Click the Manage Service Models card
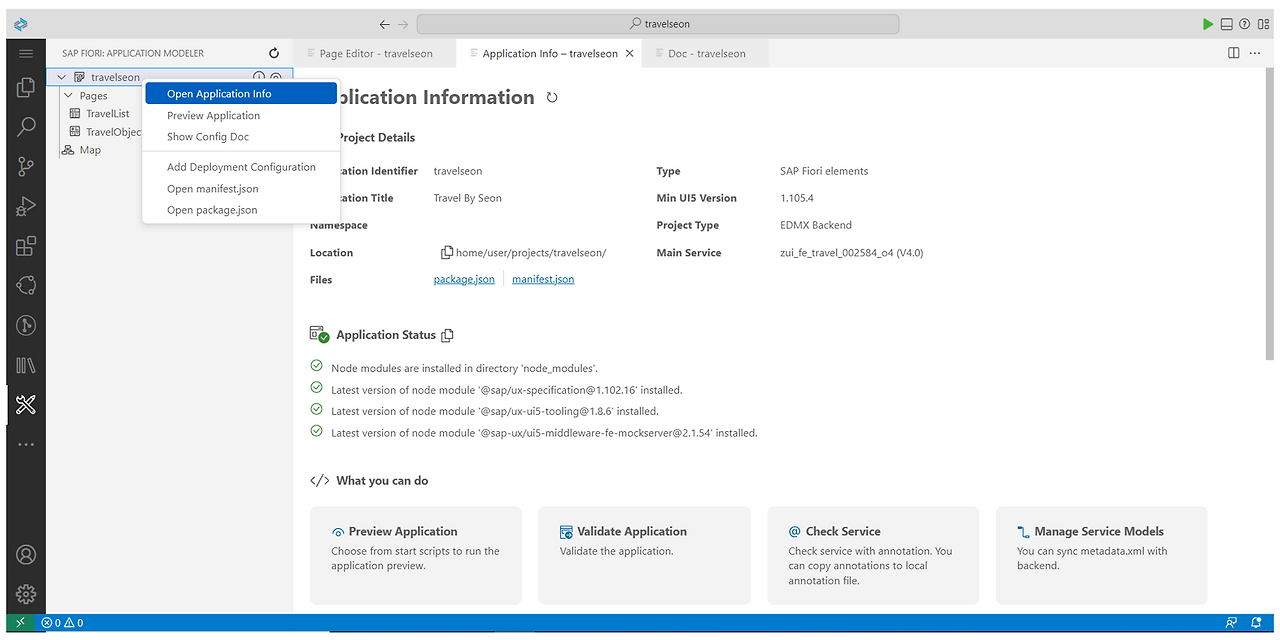1280x640 pixels. [1101, 555]
